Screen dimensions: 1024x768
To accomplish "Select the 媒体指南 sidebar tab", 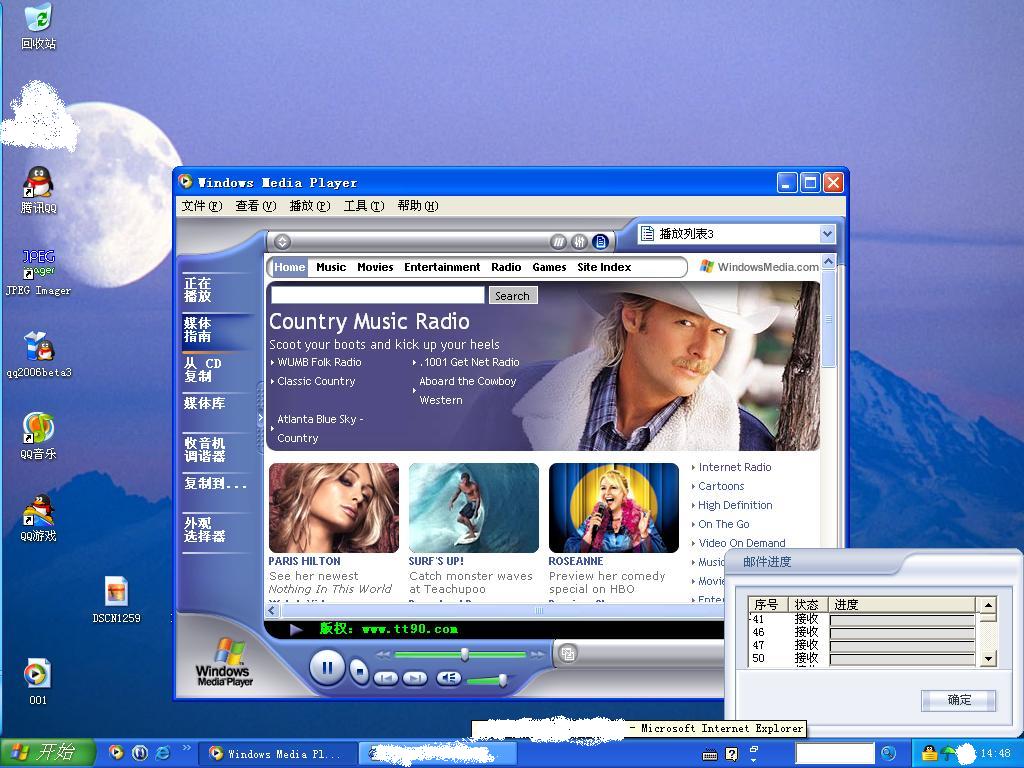I will point(216,330).
